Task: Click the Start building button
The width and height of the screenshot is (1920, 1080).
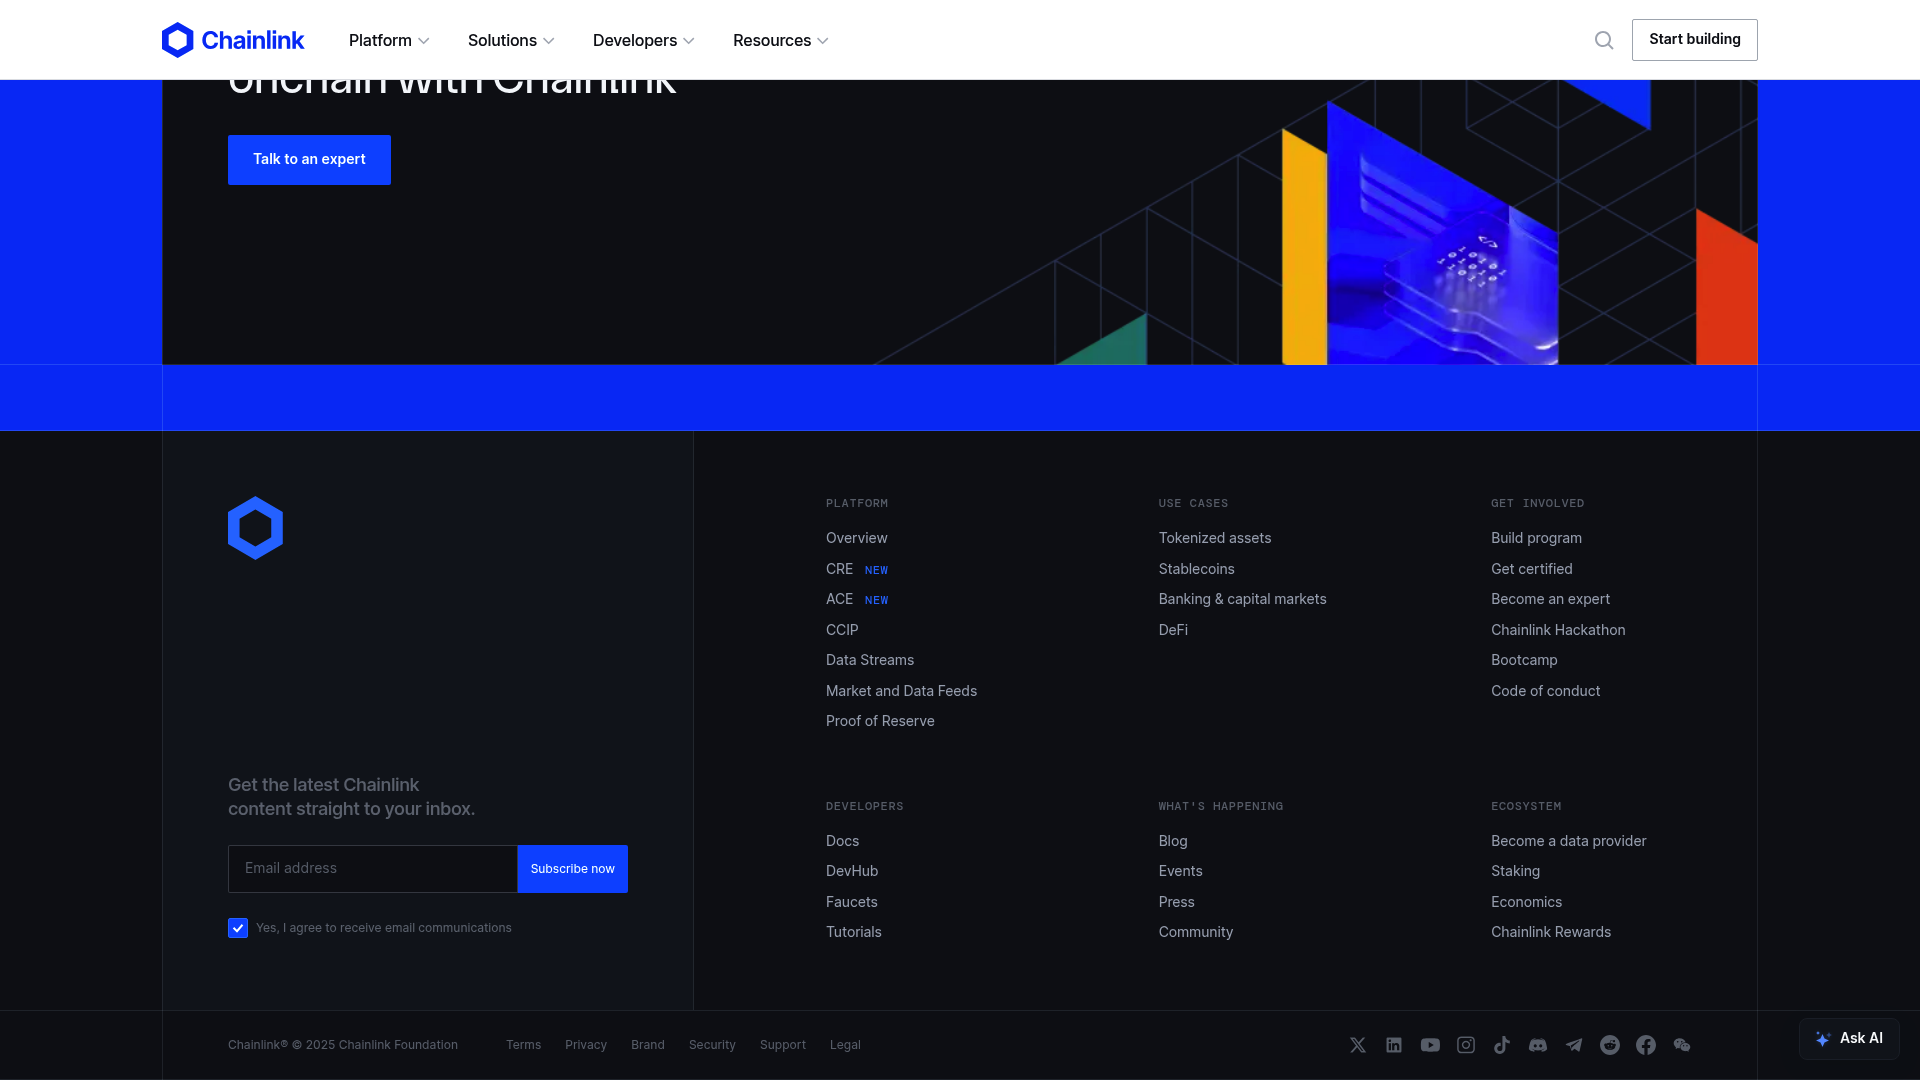Action: tap(1695, 40)
